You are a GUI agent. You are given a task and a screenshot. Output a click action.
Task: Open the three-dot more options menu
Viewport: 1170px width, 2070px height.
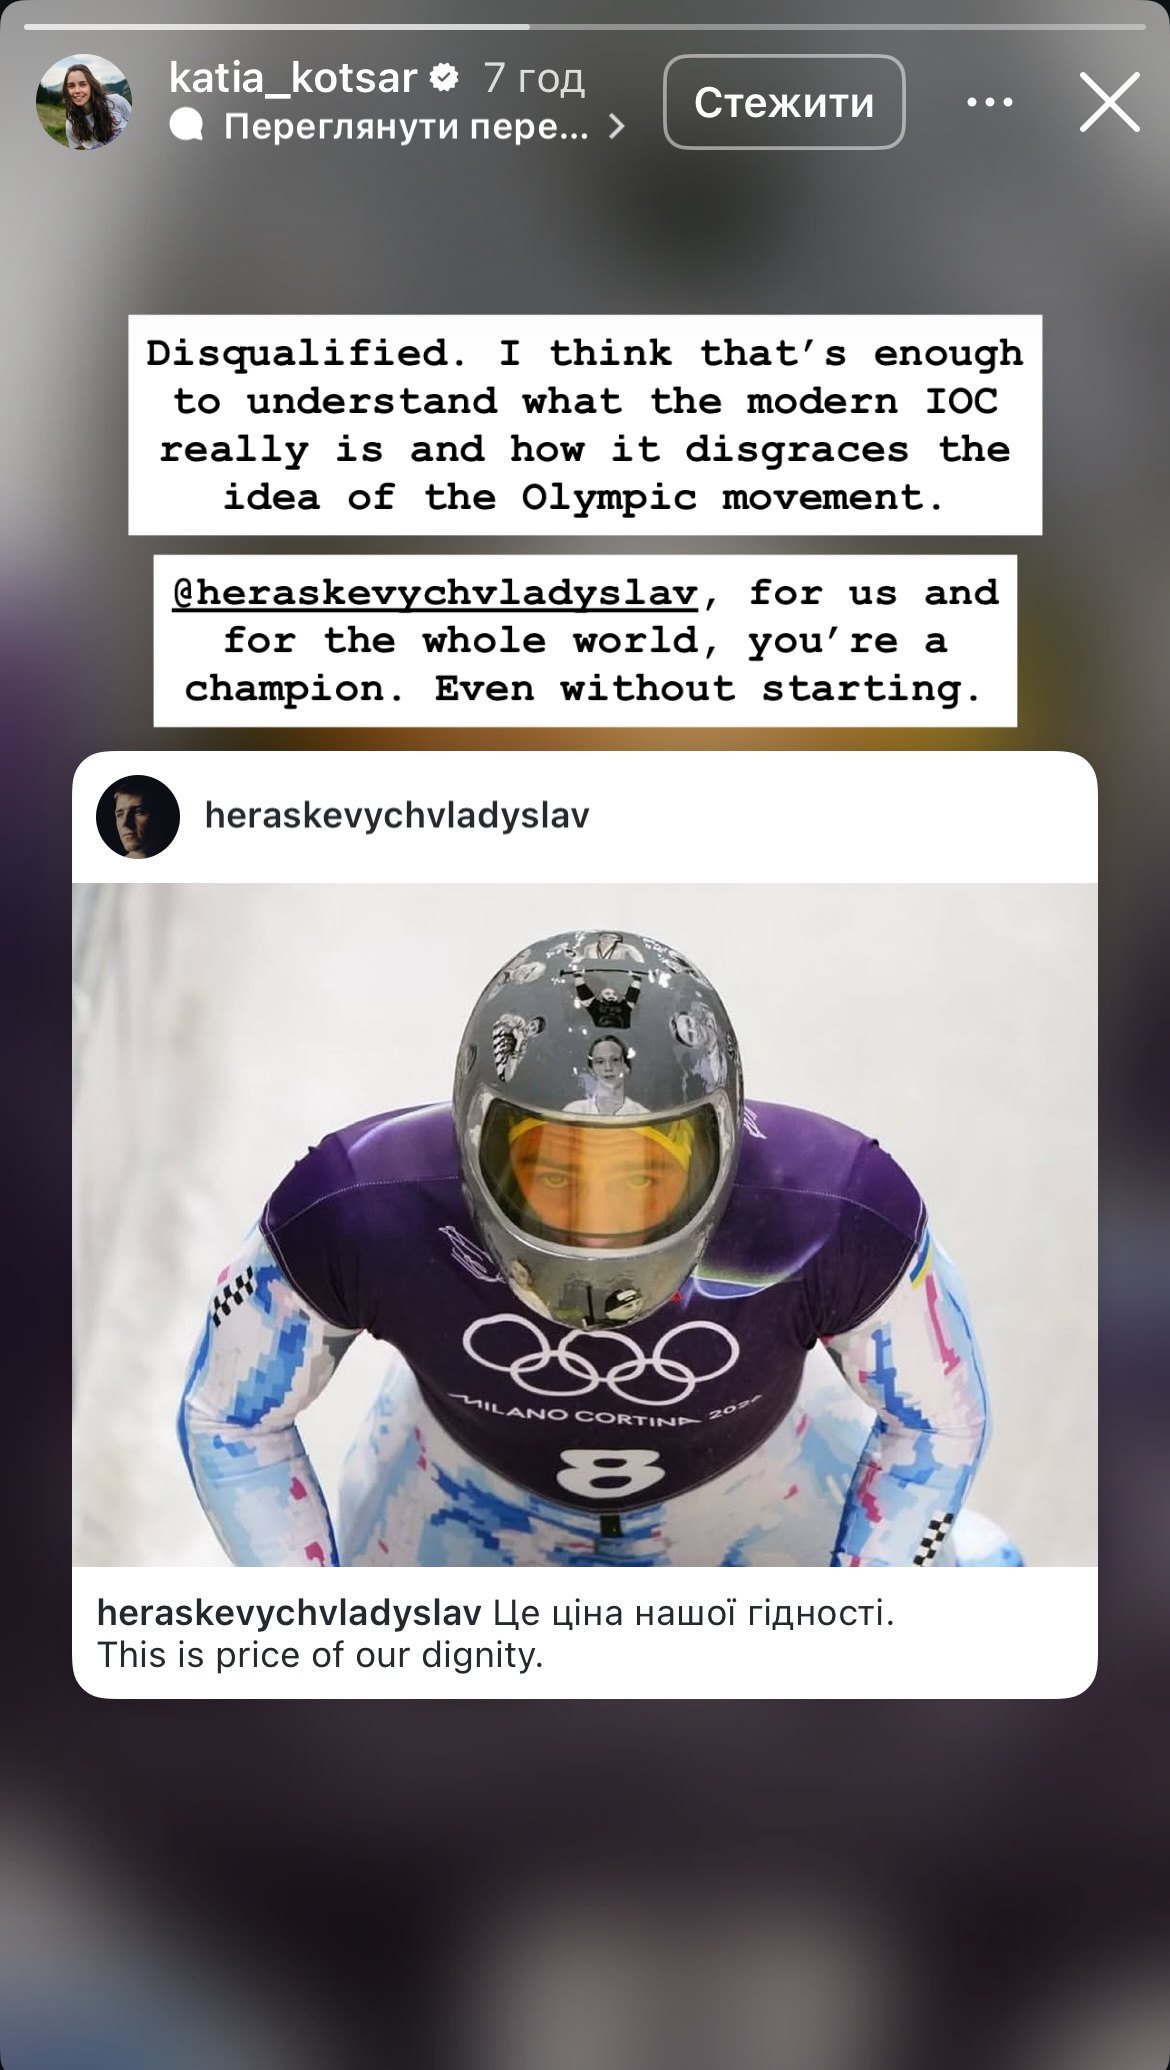(x=990, y=102)
